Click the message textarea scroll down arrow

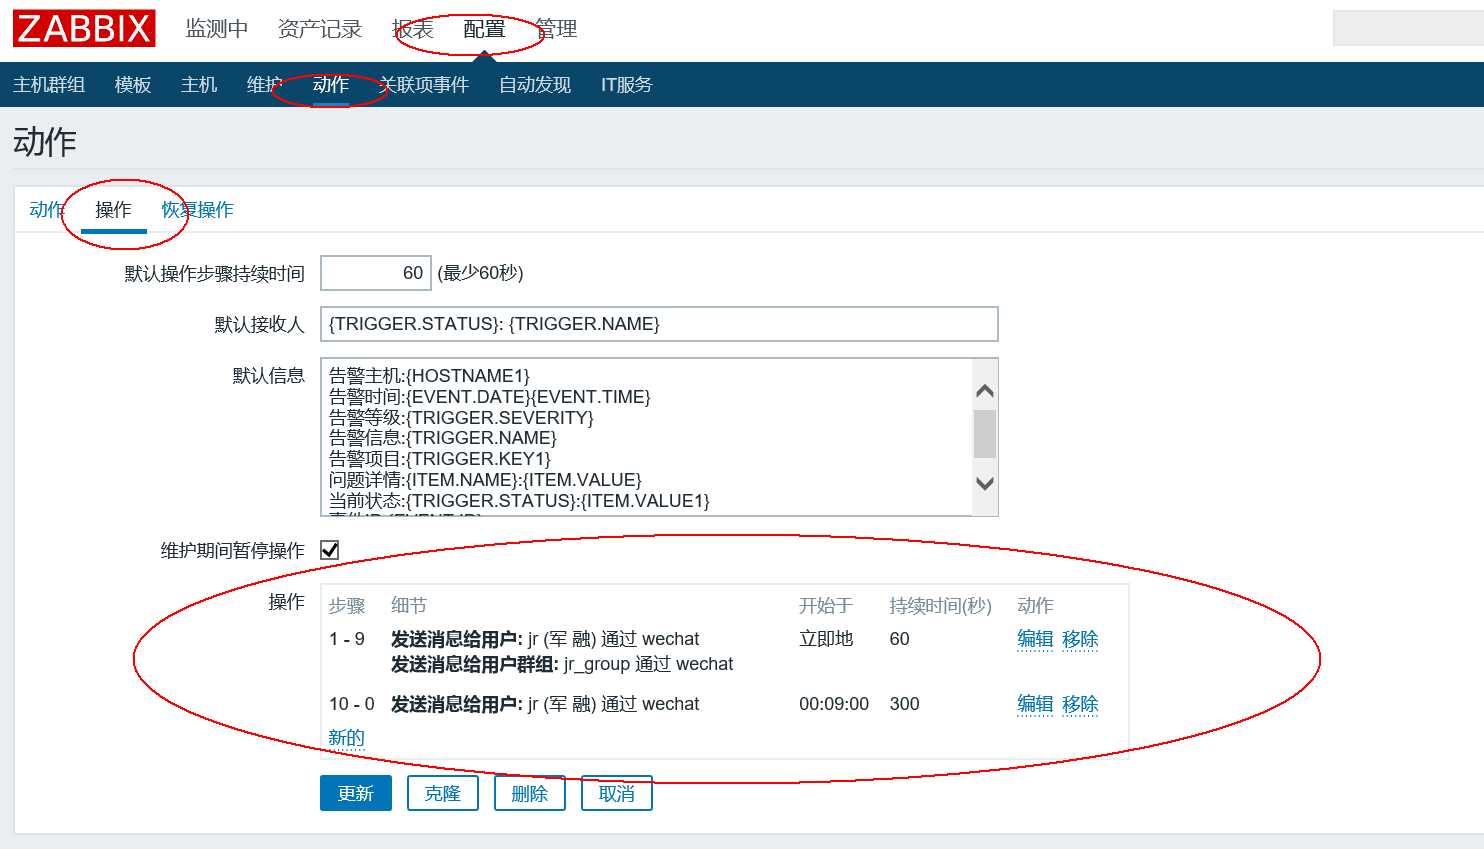(x=985, y=483)
